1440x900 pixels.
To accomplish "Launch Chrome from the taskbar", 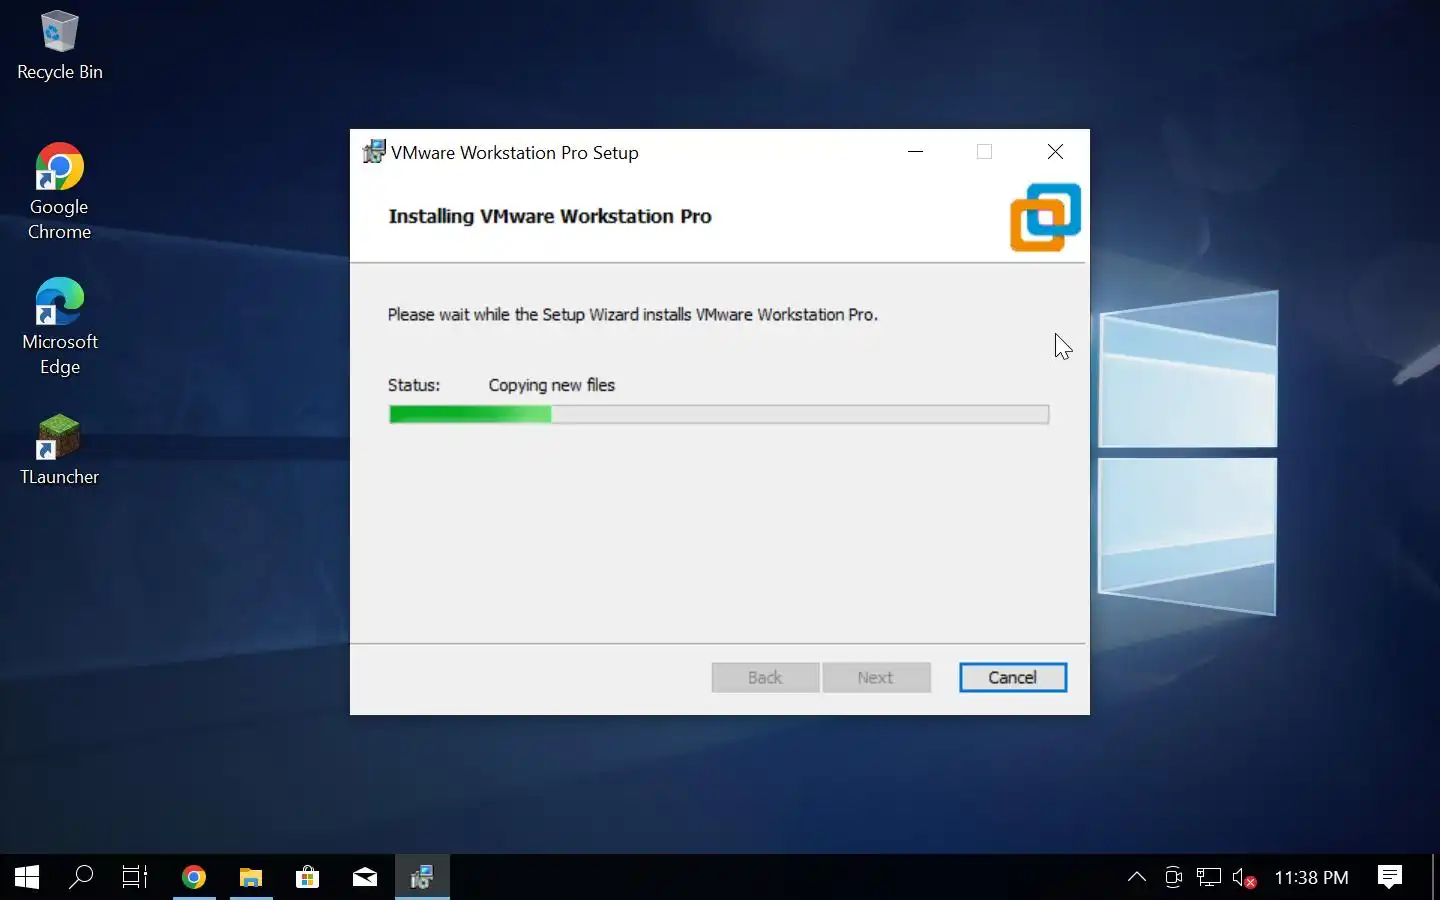I will (x=194, y=877).
